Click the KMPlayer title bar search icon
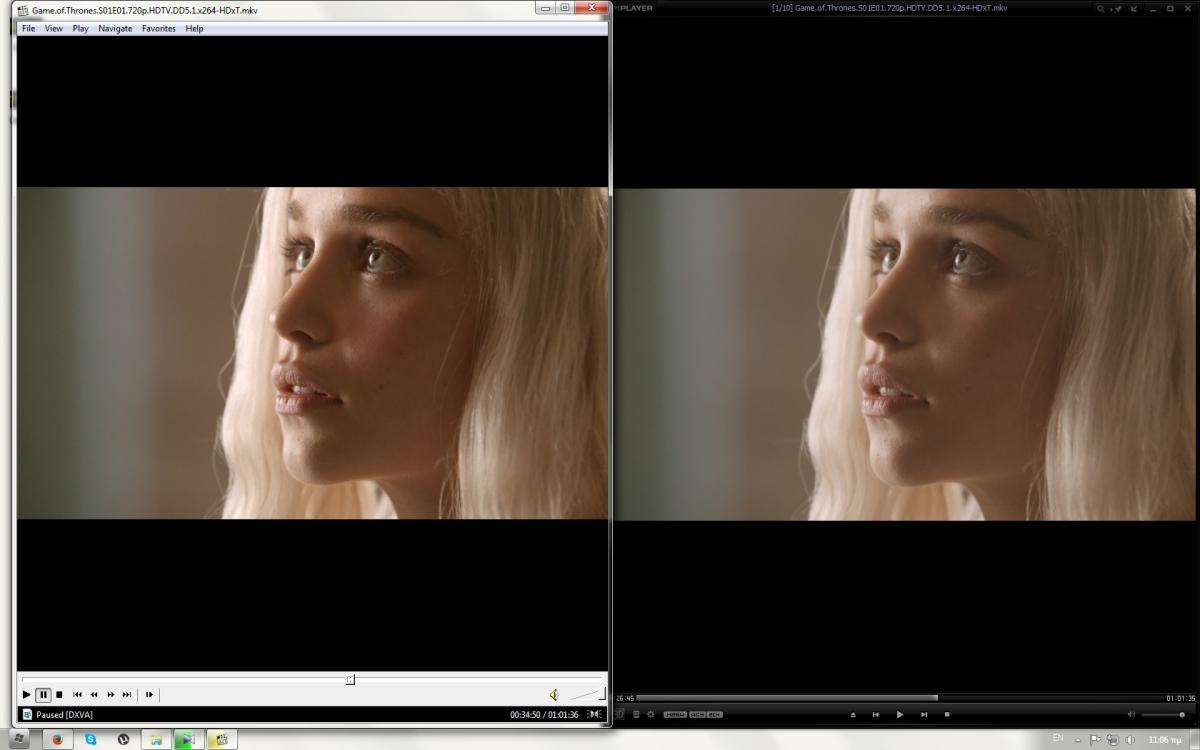This screenshot has height=750, width=1200. click(1101, 8)
